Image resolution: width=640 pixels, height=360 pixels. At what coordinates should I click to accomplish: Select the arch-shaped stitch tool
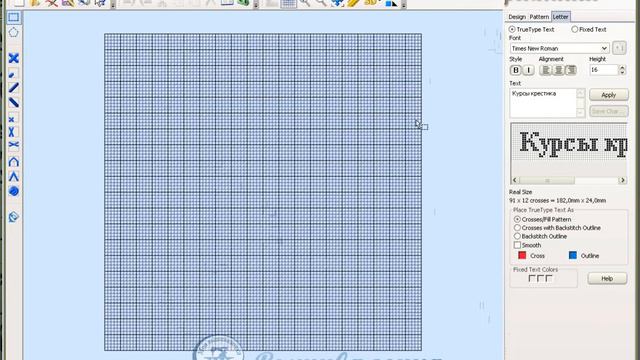click(13, 162)
